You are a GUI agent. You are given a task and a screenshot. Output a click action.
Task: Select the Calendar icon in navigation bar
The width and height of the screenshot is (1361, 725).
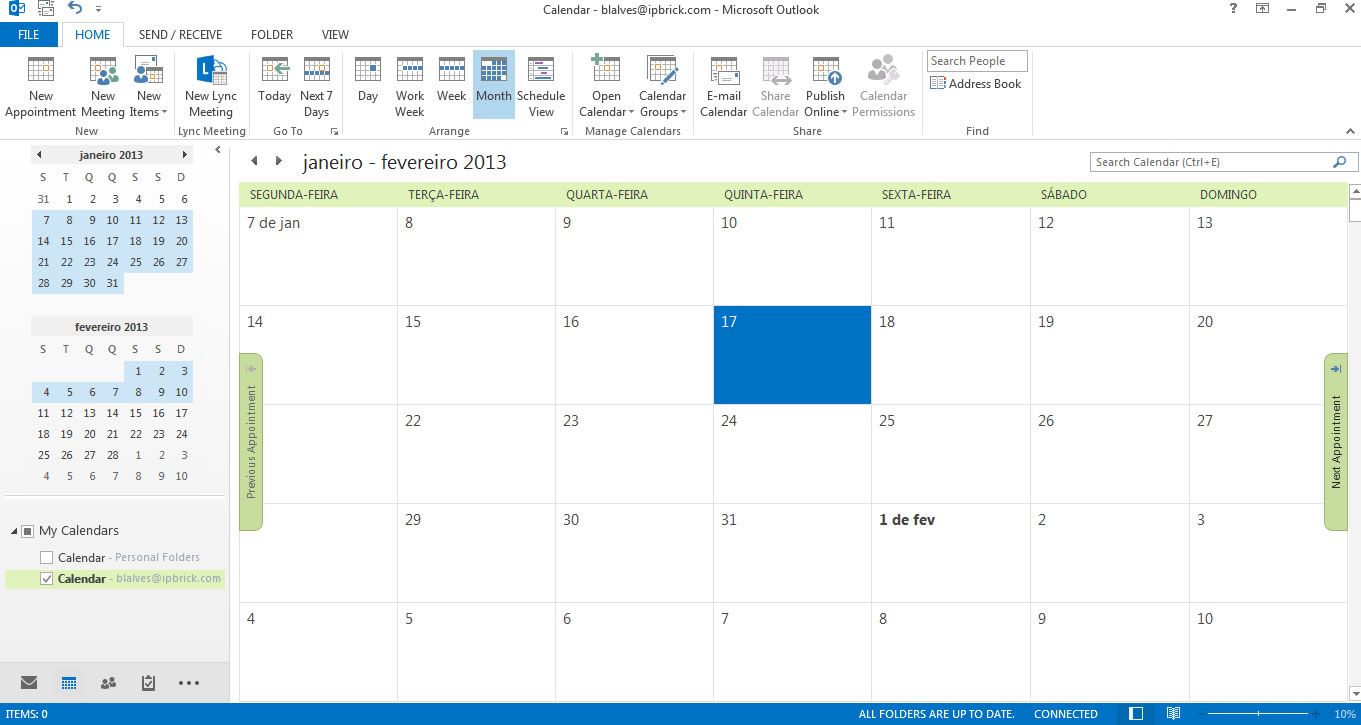(69, 683)
